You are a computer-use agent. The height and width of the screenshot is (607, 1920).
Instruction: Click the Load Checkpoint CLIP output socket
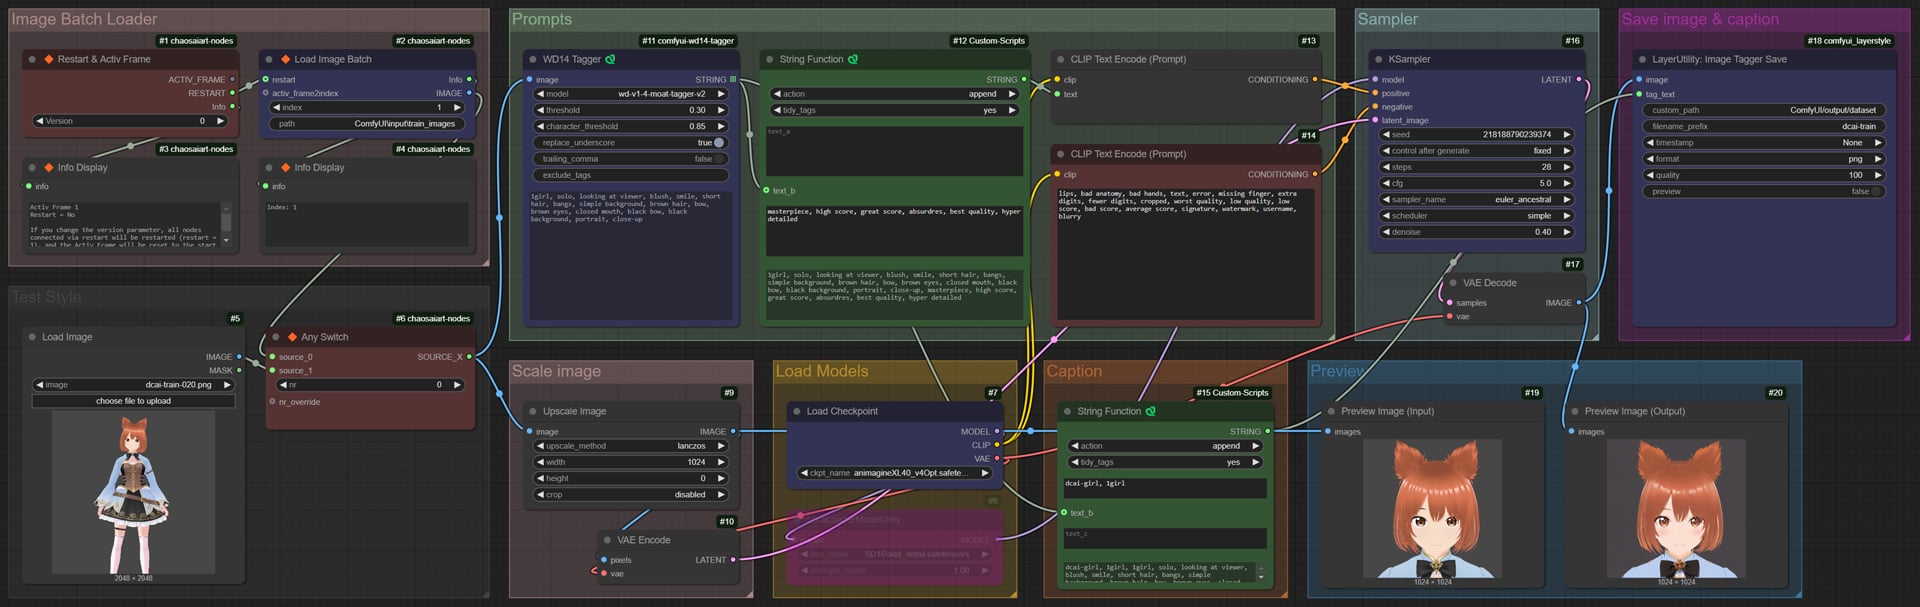coord(997,445)
